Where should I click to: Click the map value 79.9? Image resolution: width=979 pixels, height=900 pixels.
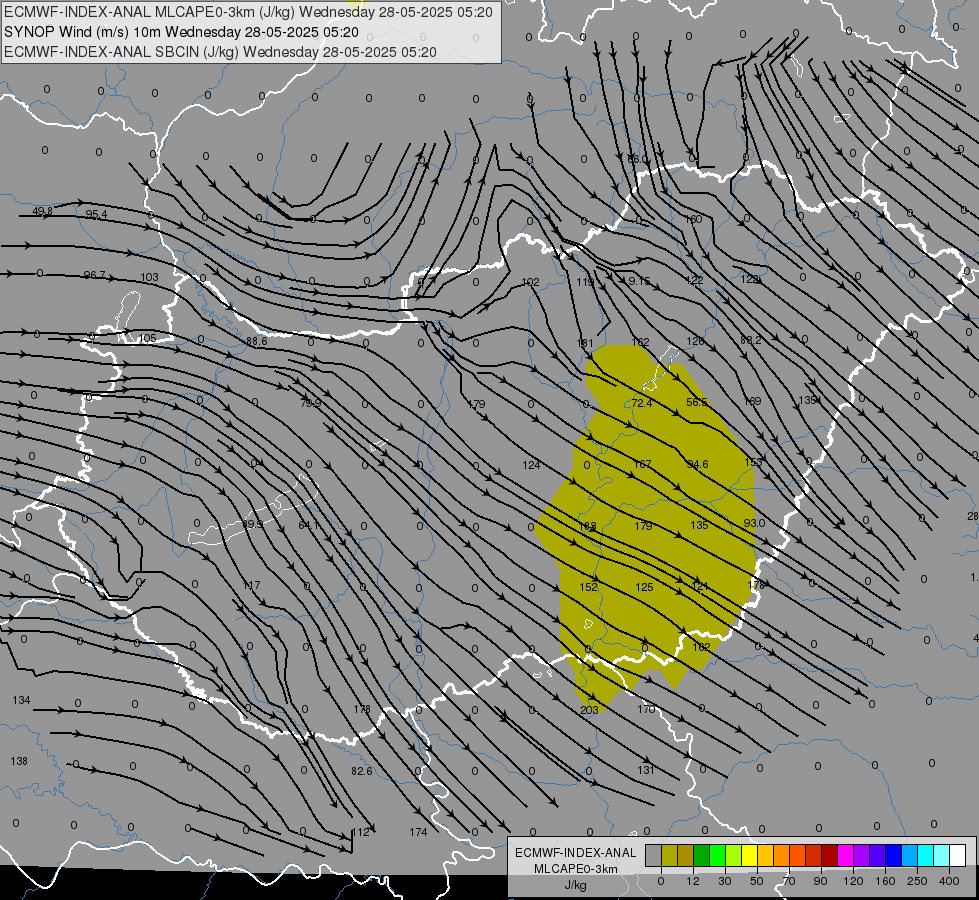[310, 403]
